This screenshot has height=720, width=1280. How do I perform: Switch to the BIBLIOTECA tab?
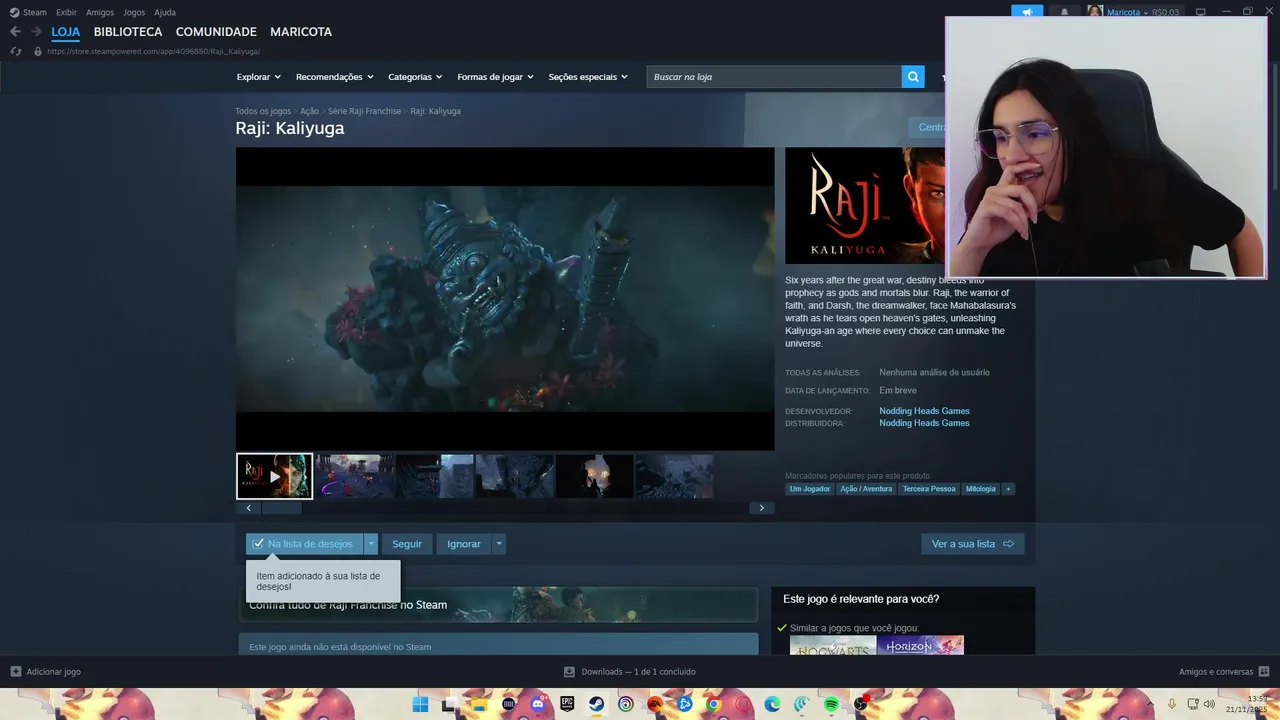click(128, 32)
